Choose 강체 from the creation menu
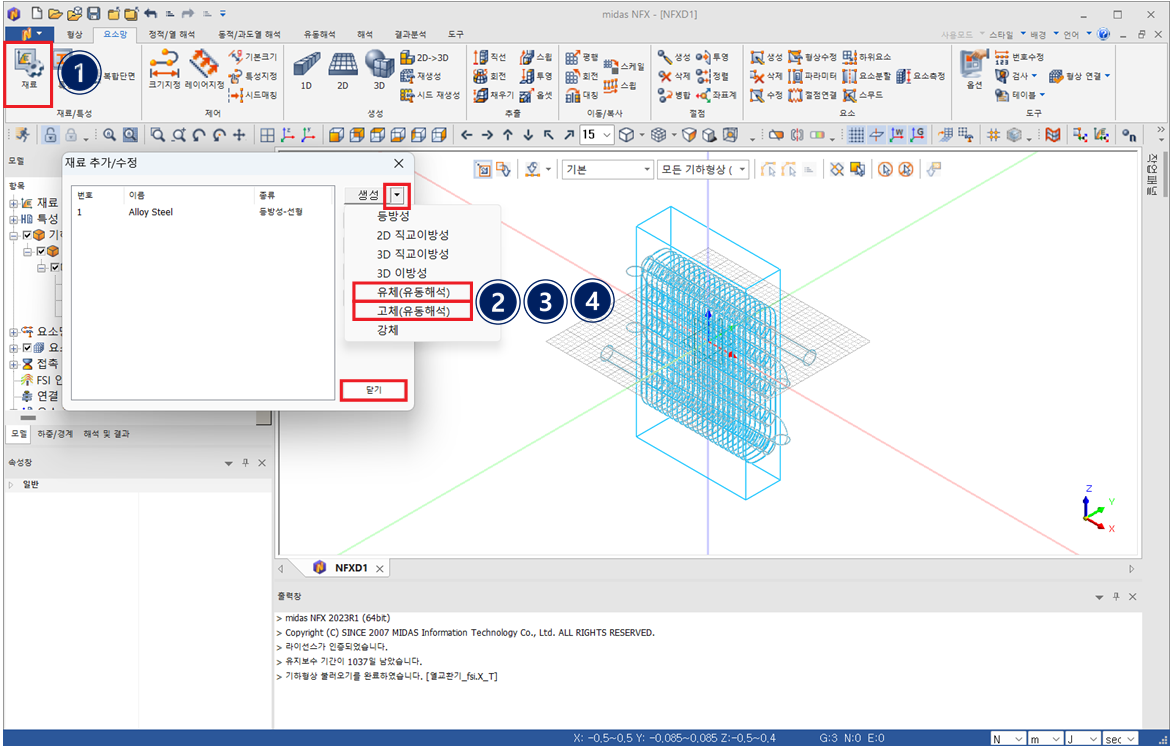 (x=388, y=330)
